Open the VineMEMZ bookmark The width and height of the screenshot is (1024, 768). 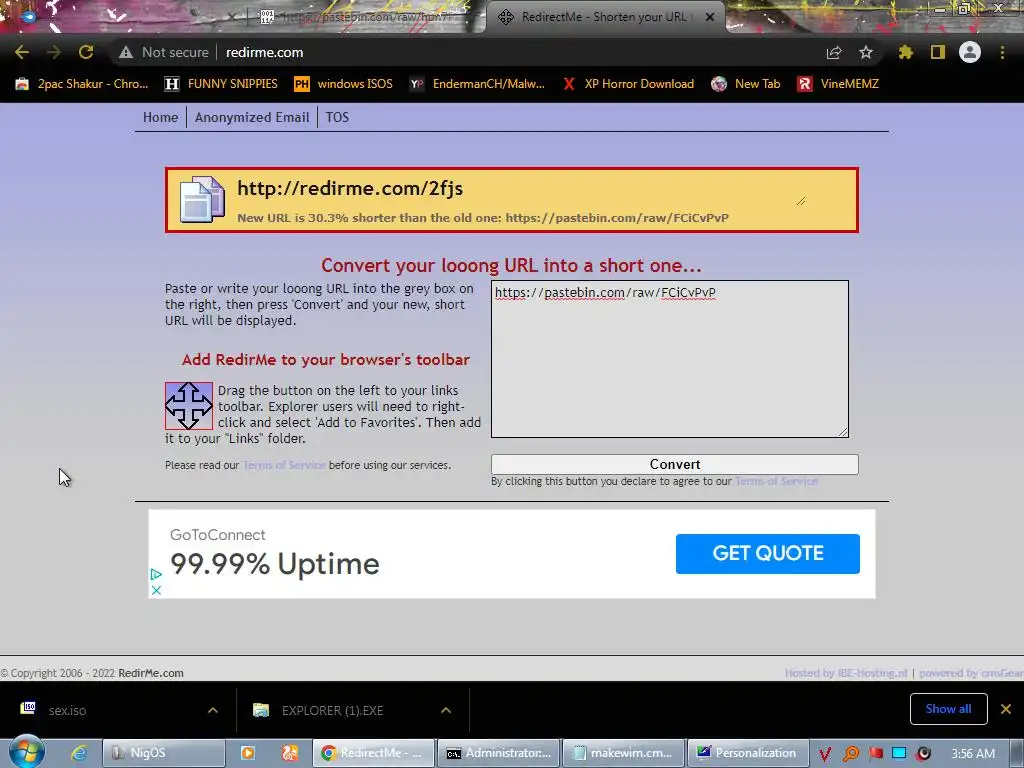pos(838,84)
